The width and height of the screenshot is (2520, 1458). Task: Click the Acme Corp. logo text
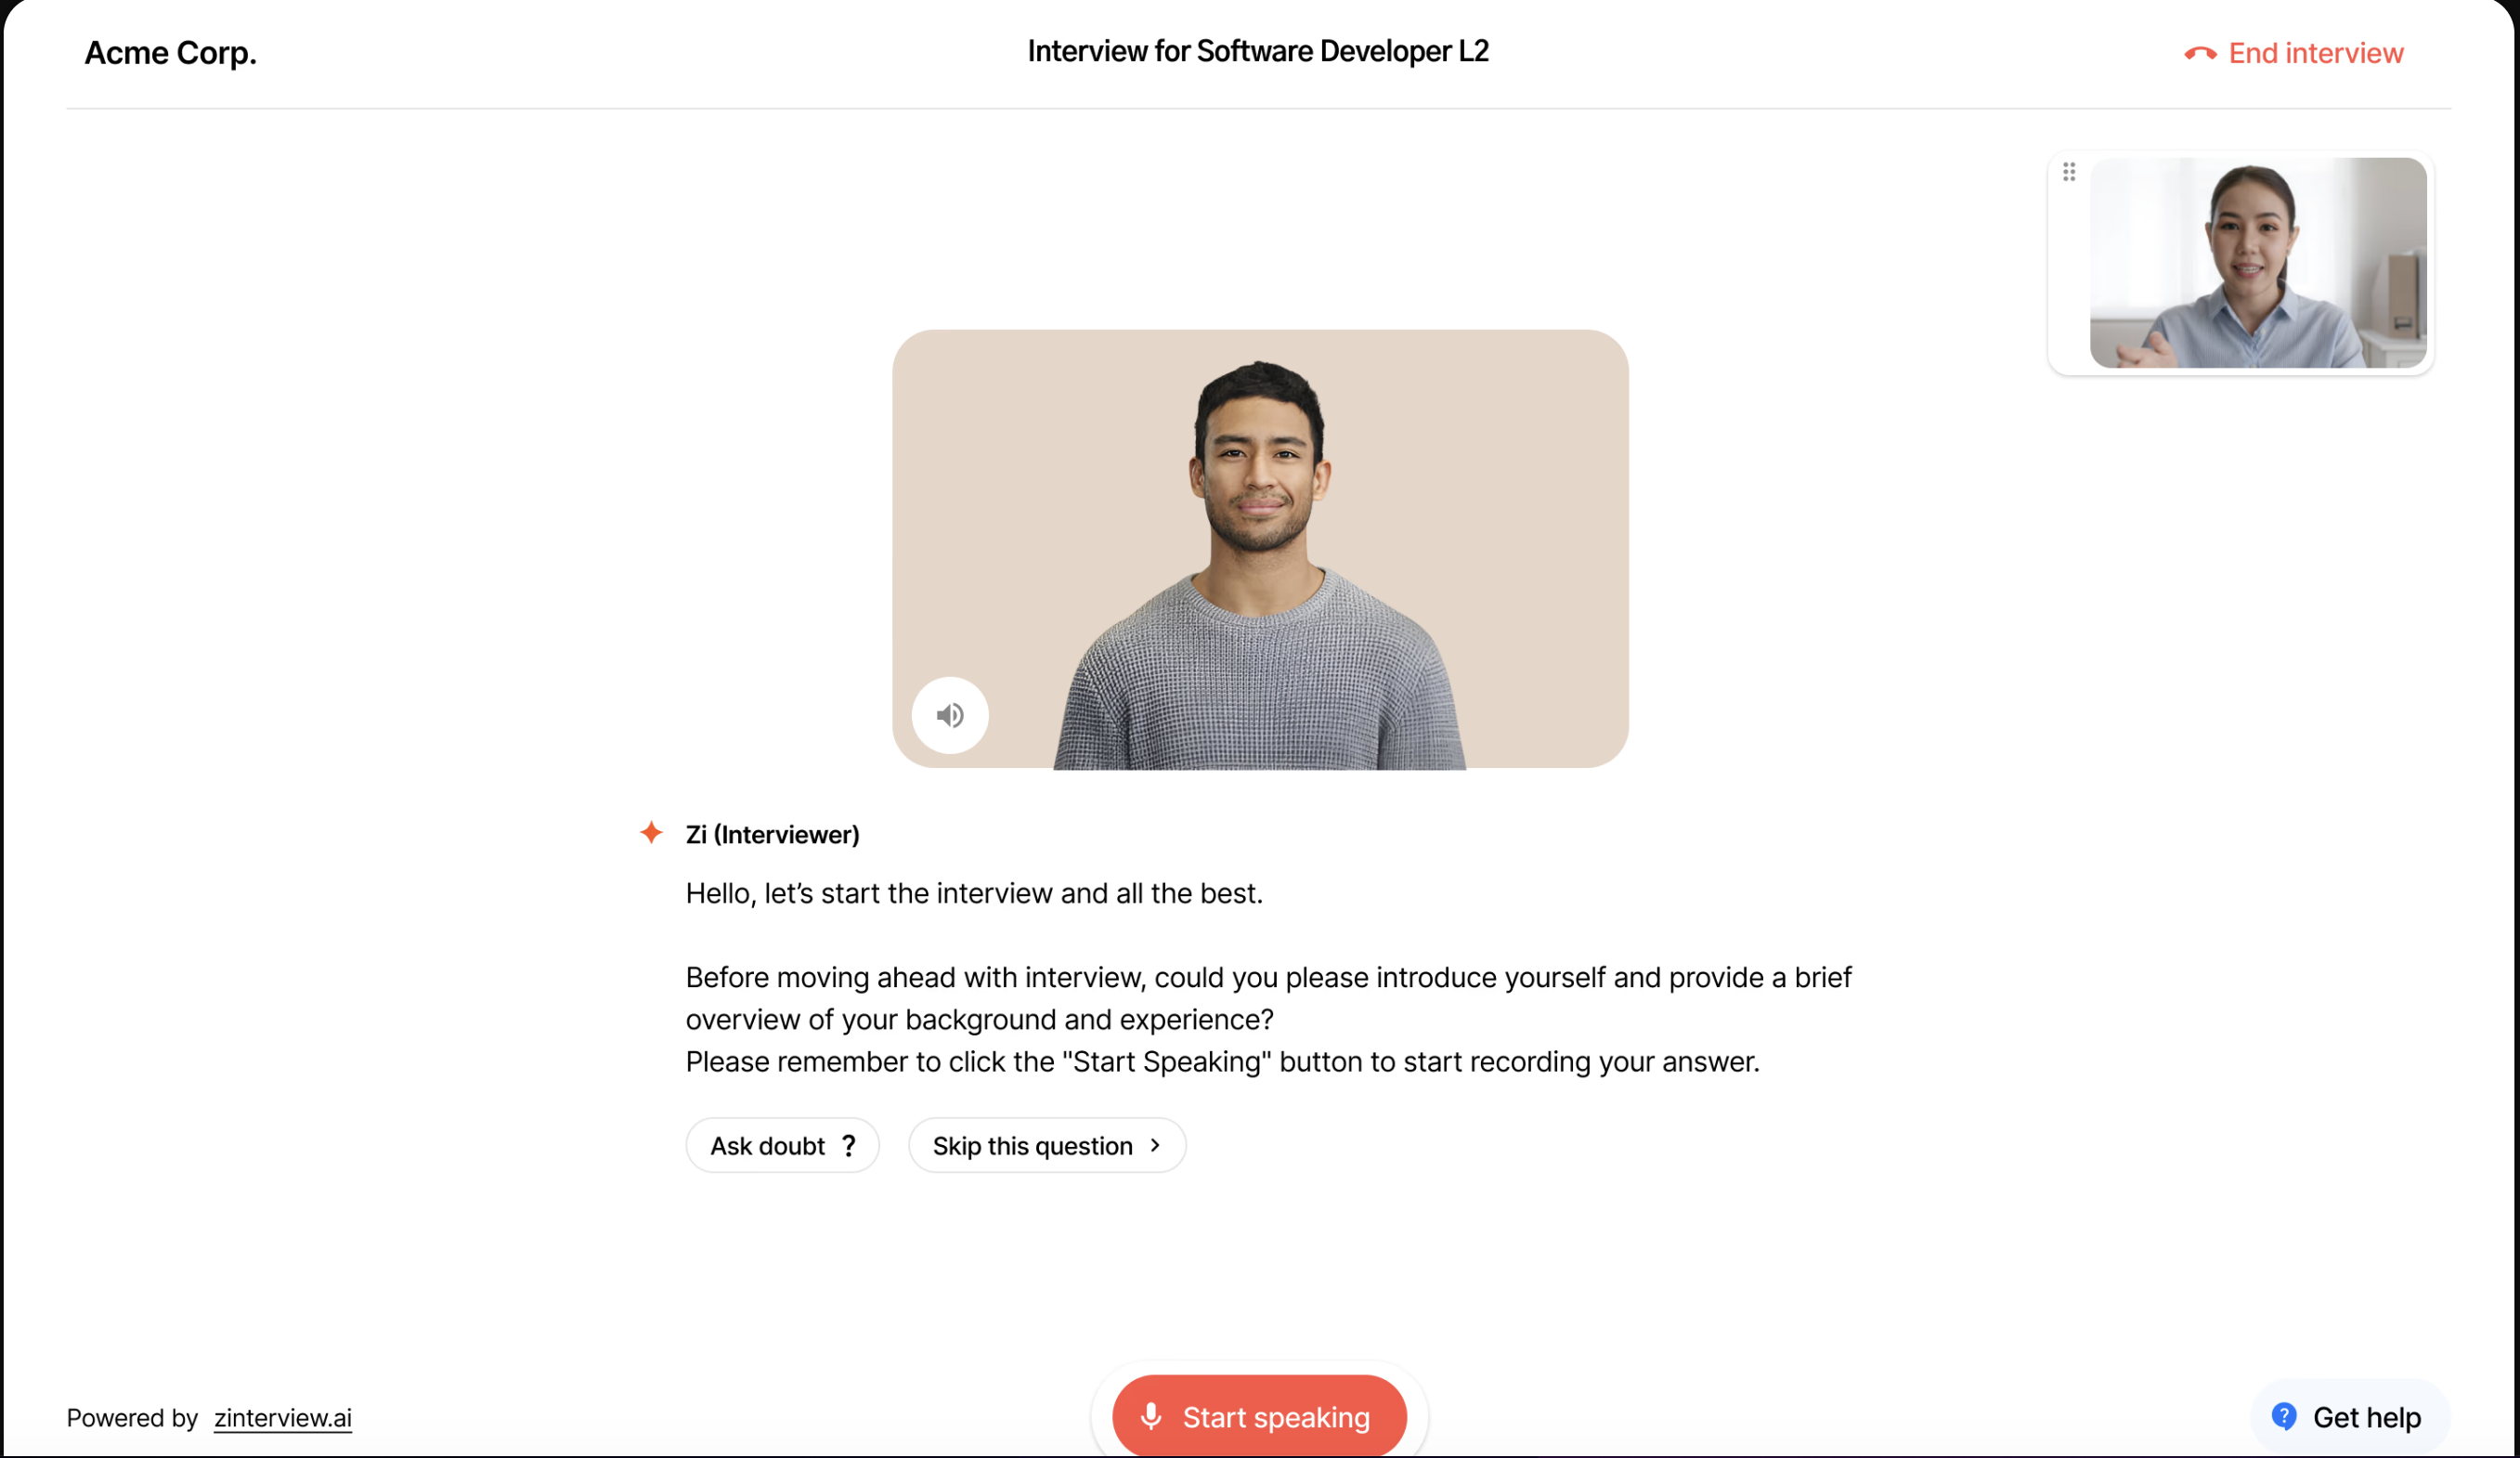(171, 52)
